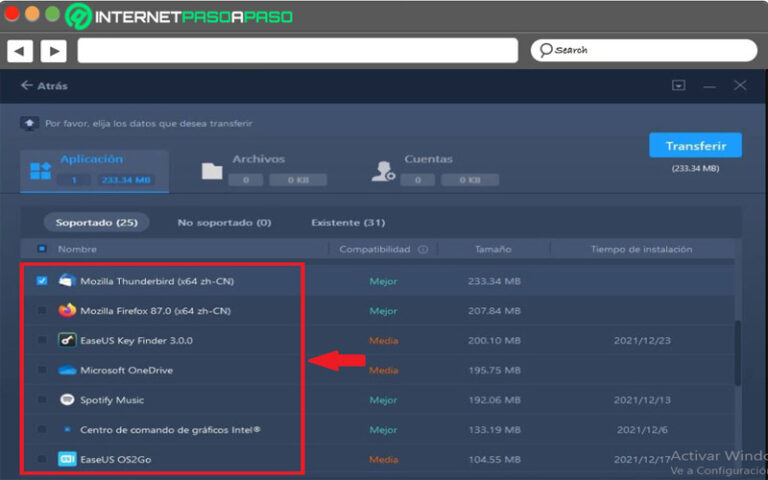The width and height of the screenshot is (768, 480).
Task: Click the green macOS maximize button
Action: click(x=52, y=14)
